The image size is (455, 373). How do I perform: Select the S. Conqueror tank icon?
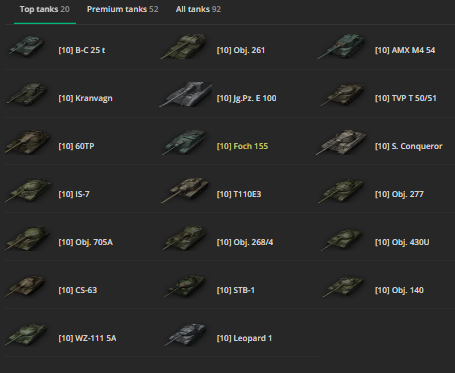tap(342, 143)
